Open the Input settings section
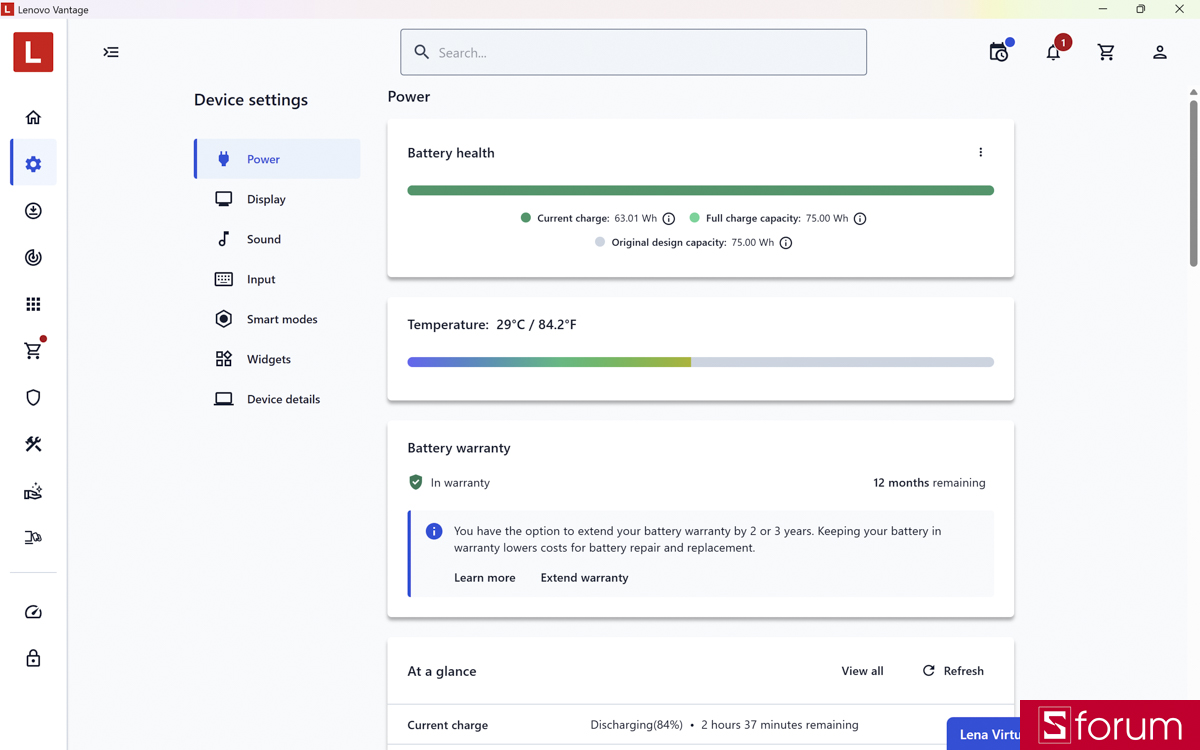 point(277,279)
